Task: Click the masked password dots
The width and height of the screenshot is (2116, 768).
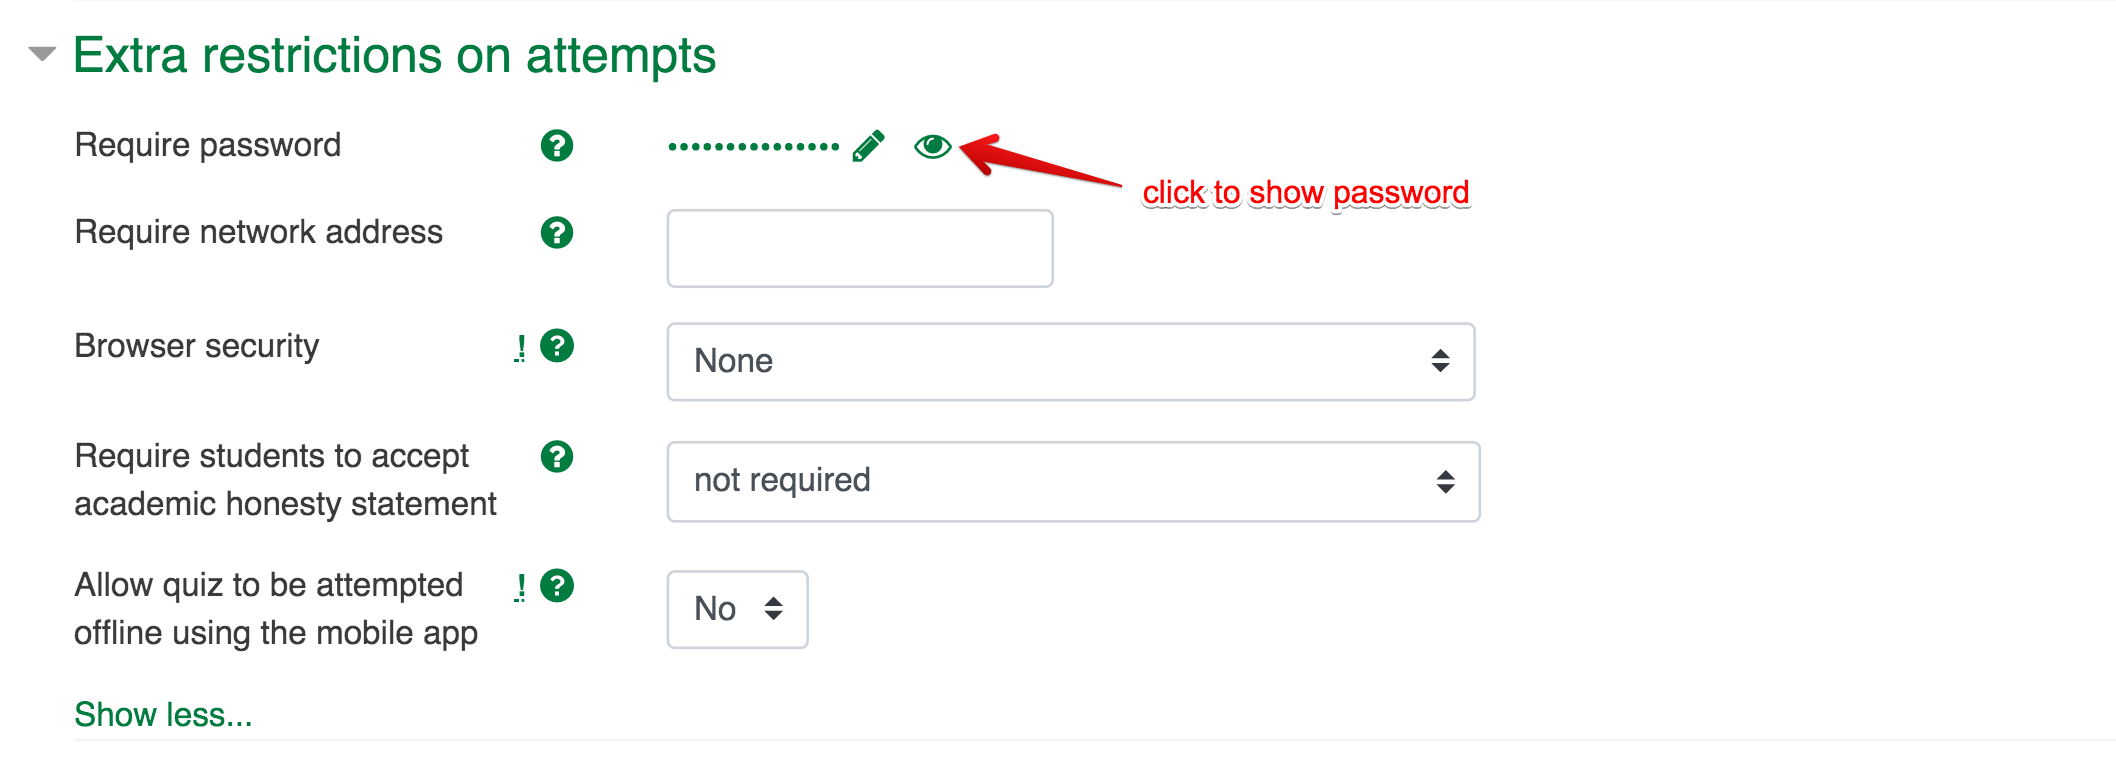Action: (753, 147)
